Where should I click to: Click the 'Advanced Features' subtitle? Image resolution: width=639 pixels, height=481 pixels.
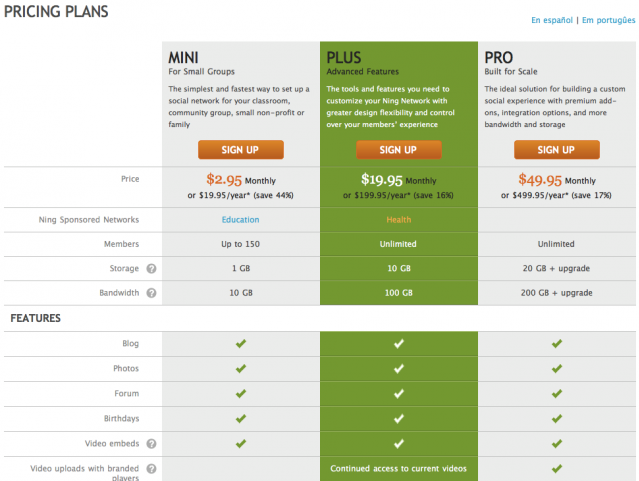pos(363,72)
